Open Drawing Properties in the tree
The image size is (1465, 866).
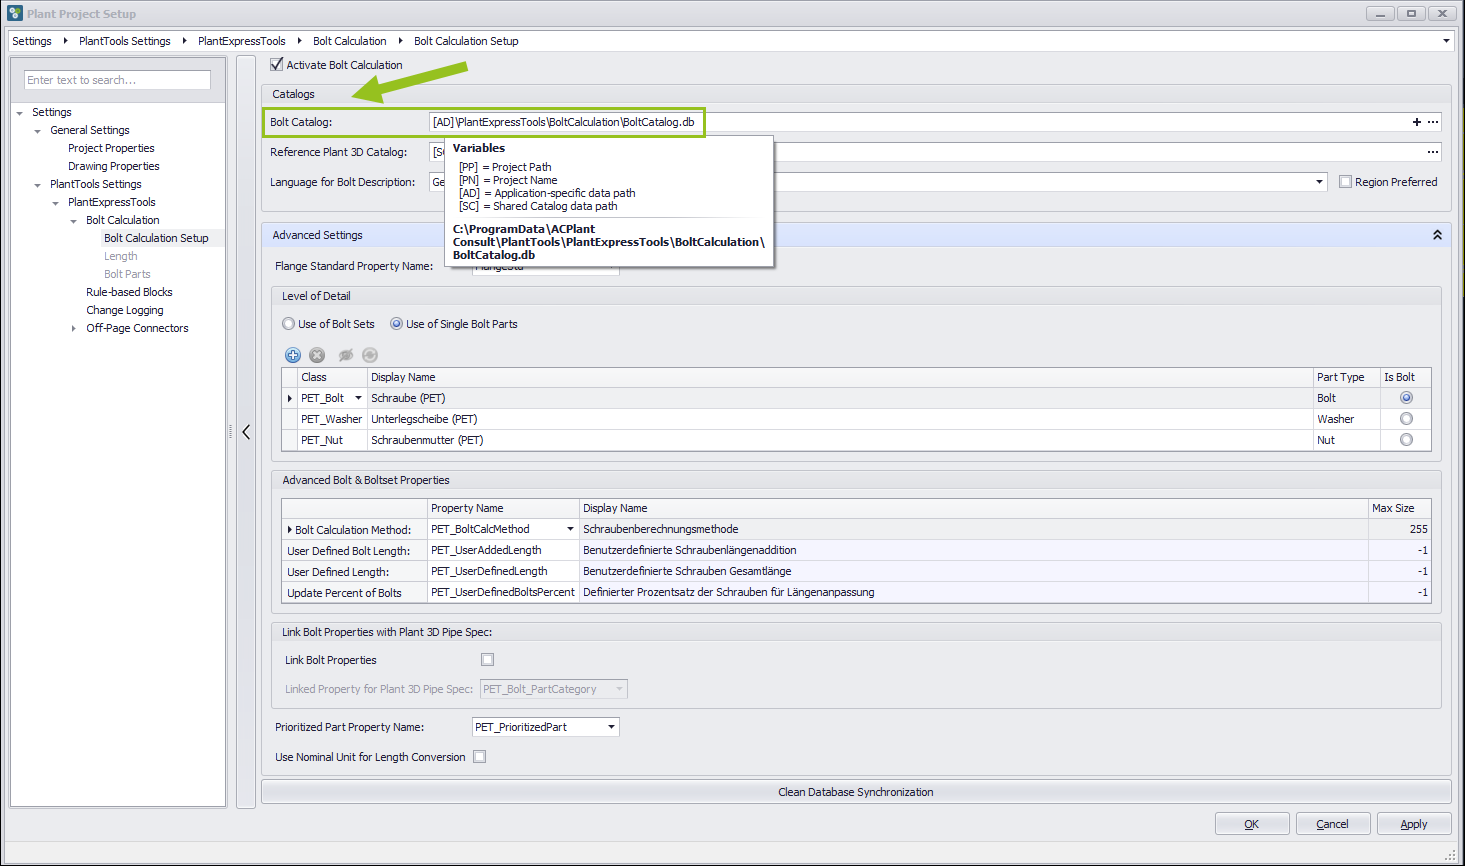(114, 166)
